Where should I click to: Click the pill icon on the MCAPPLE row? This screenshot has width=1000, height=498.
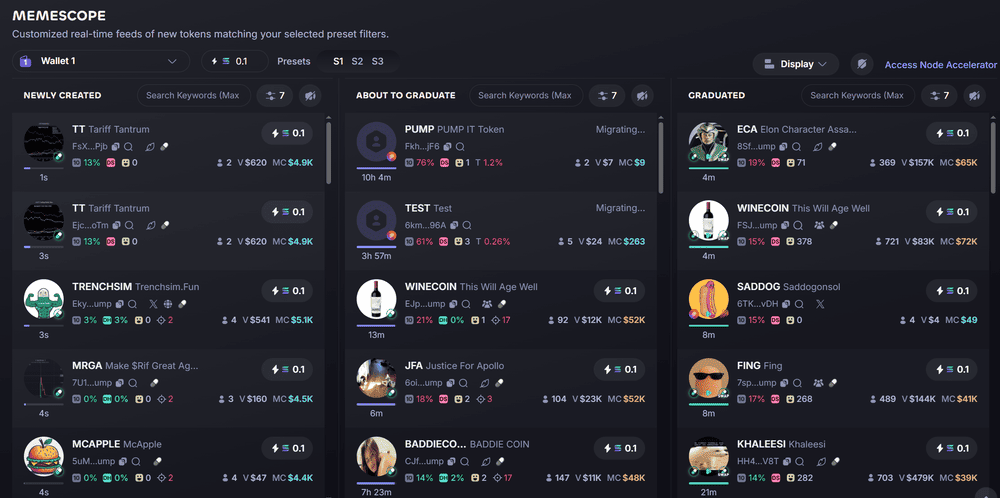pos(157,462)
